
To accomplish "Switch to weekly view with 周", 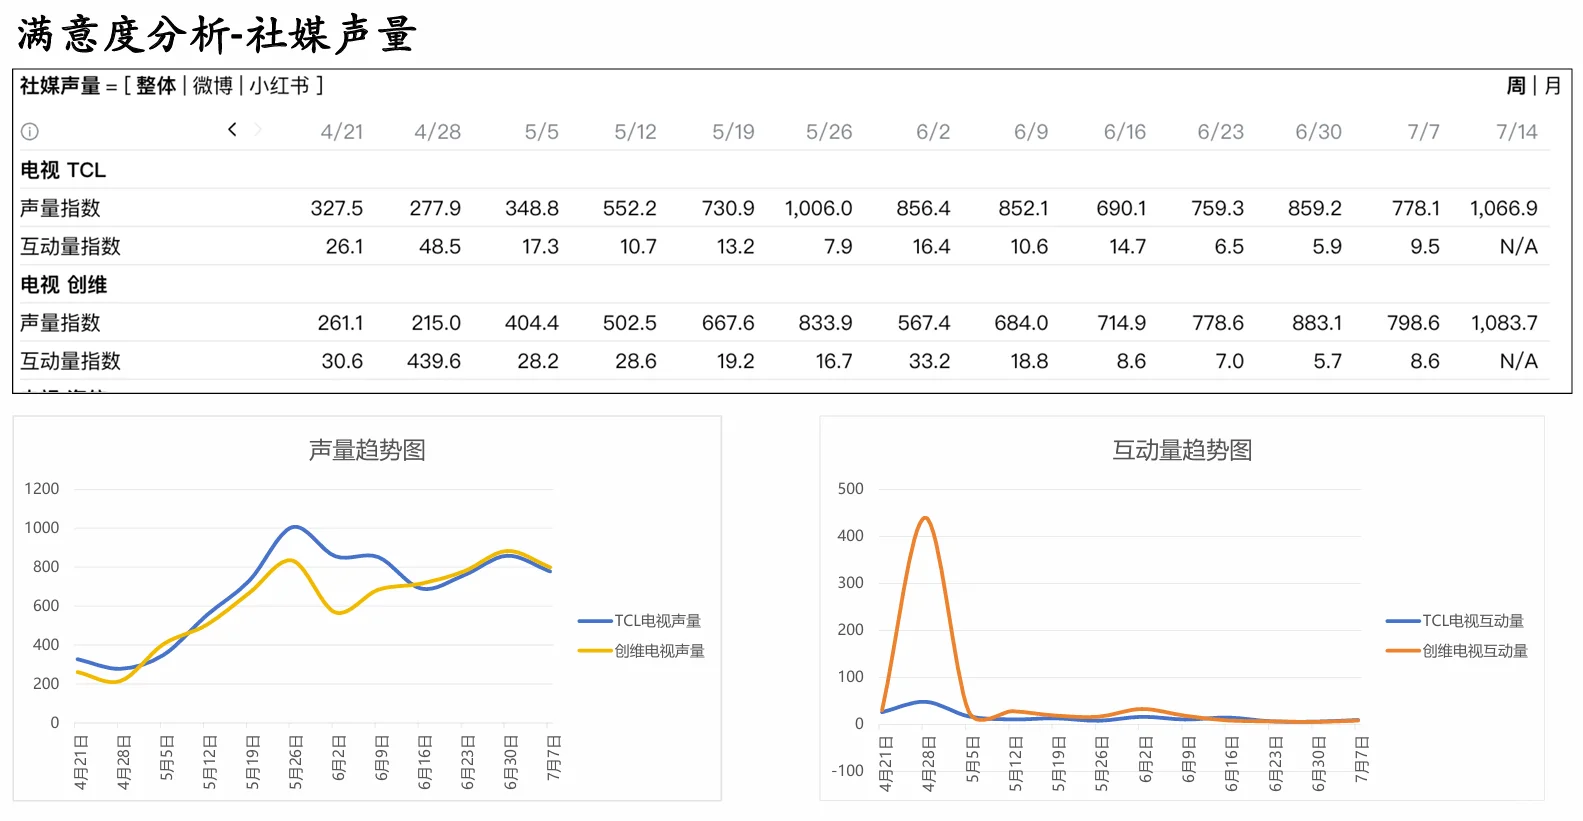I will [1516, 86].
